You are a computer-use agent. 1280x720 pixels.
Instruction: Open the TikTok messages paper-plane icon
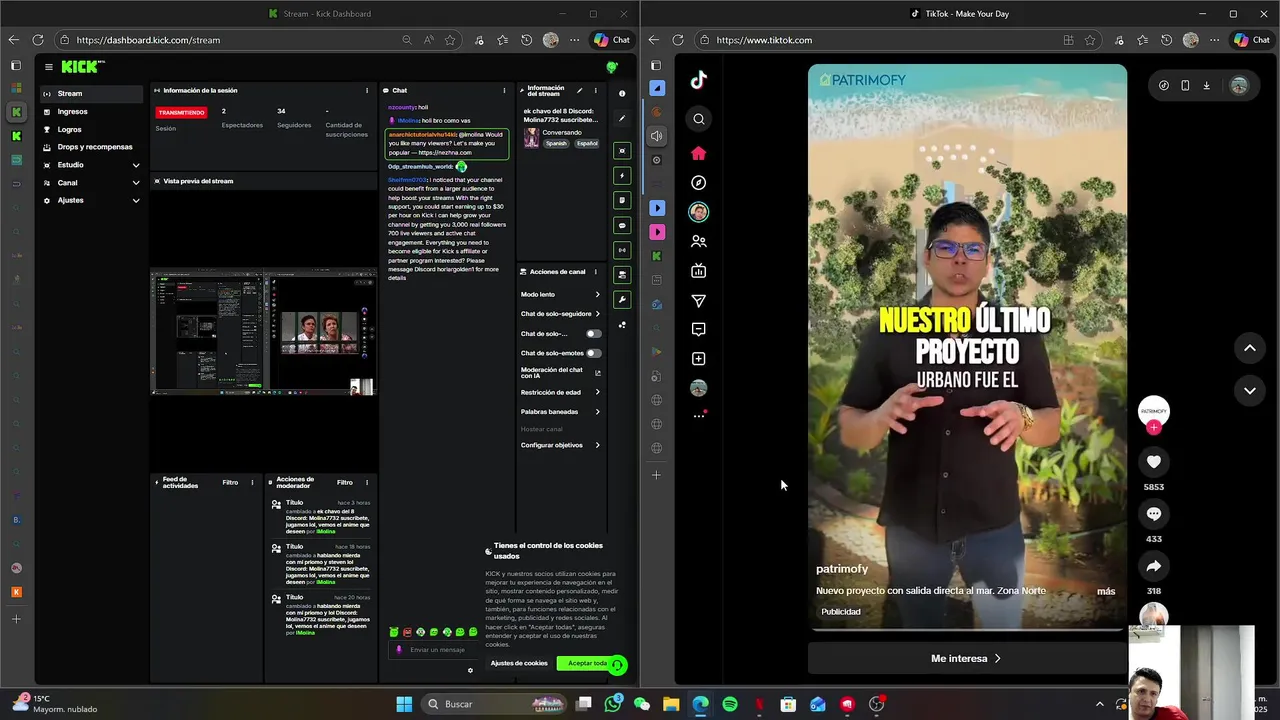point(699,301)
